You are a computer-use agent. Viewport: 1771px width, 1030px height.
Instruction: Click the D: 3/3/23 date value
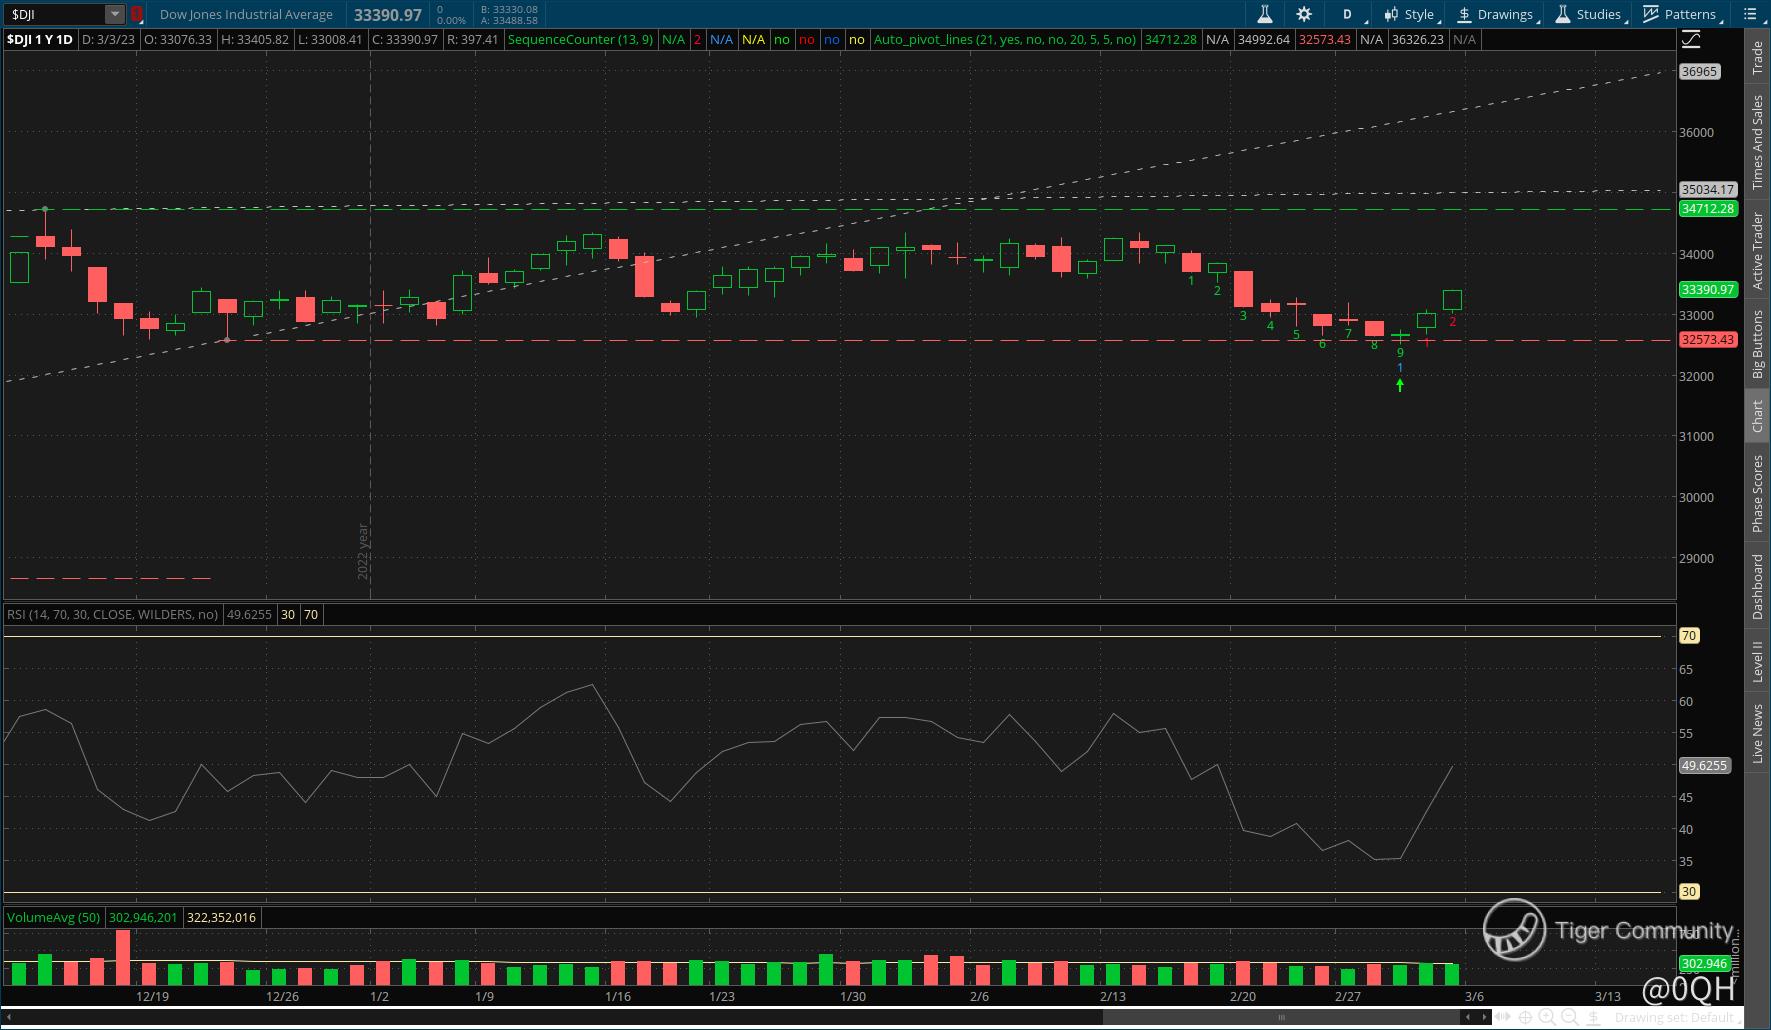click(x=108, y=40)
